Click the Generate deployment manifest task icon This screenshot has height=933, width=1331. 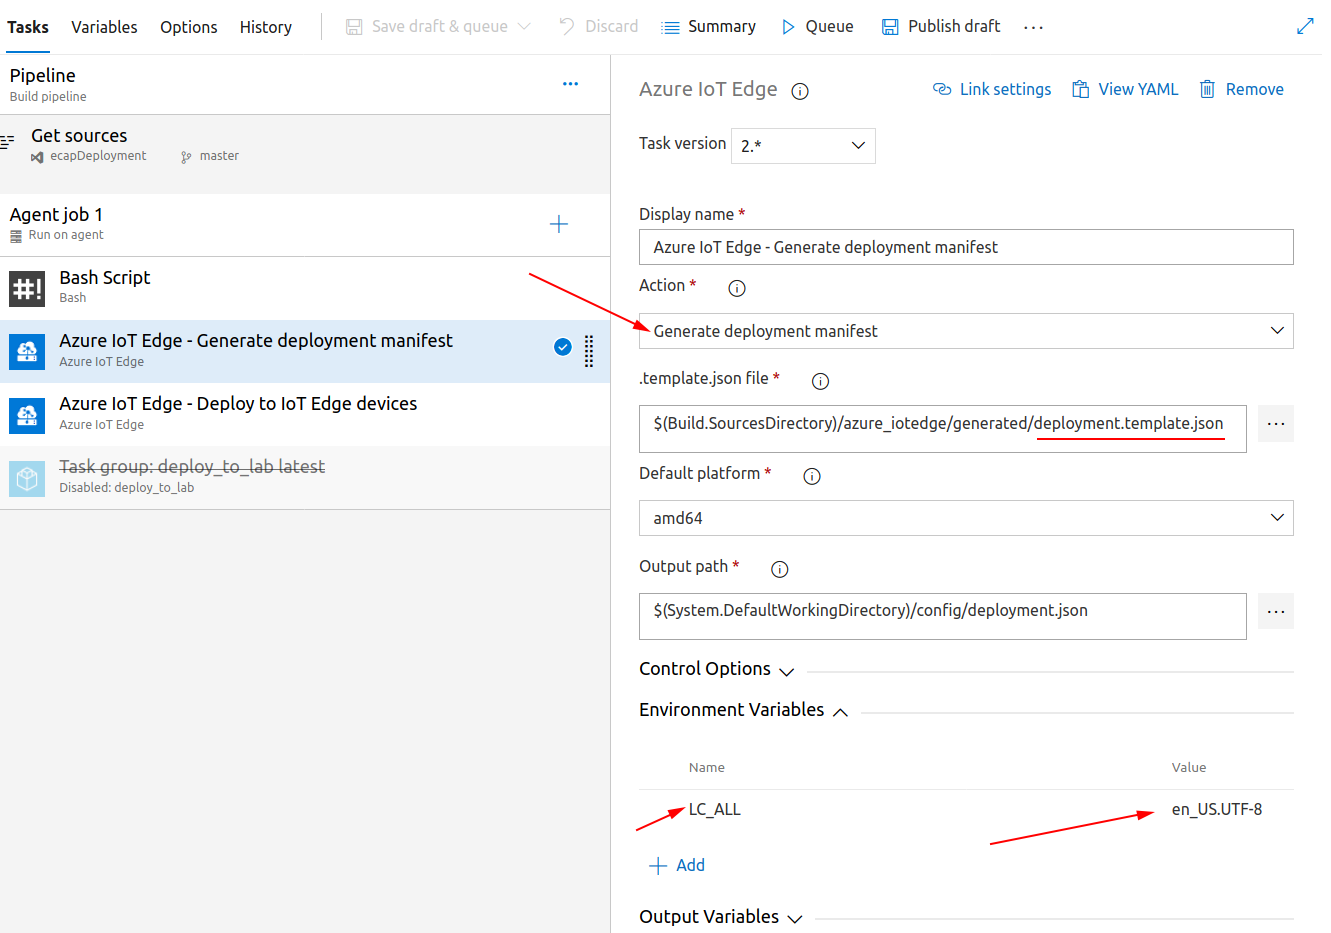pos(27,352)
